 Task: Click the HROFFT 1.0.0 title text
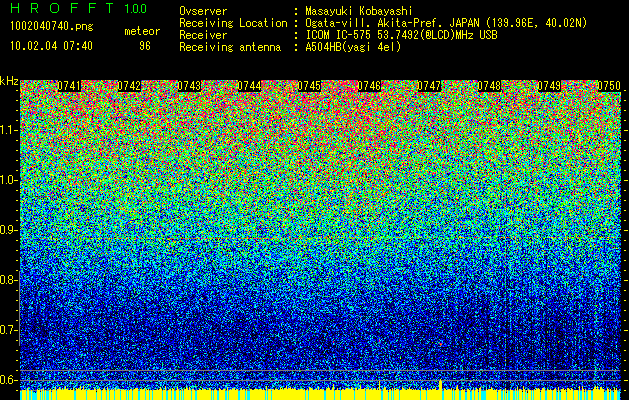coord(79,8)
